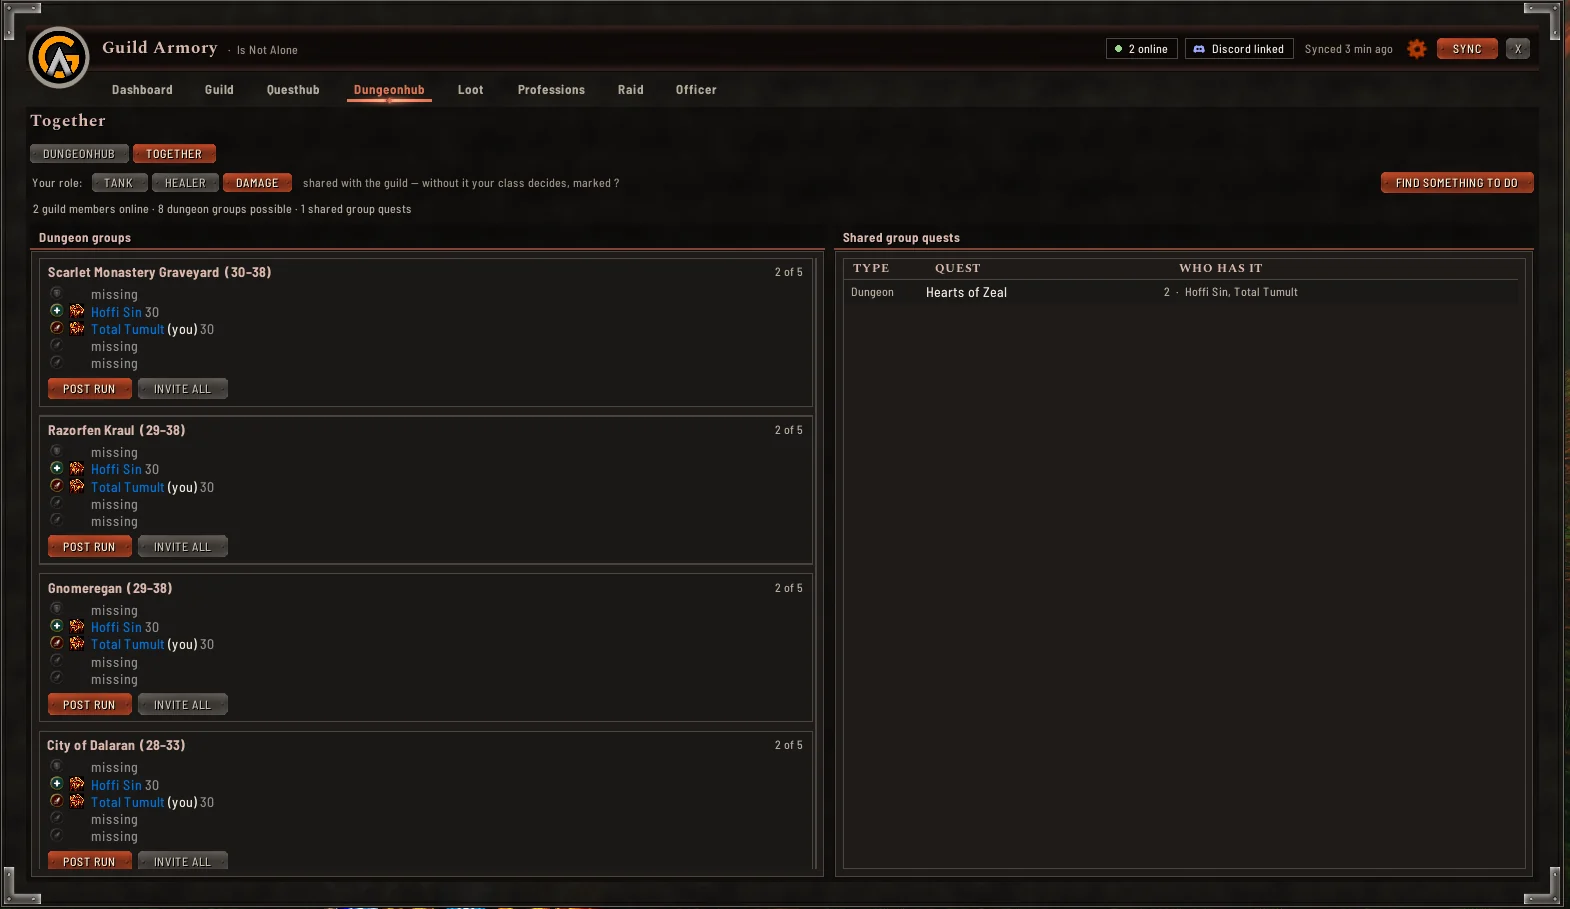Post run for Razorfen Kraul
This screenshot has width=1570, height=909.
89,547
